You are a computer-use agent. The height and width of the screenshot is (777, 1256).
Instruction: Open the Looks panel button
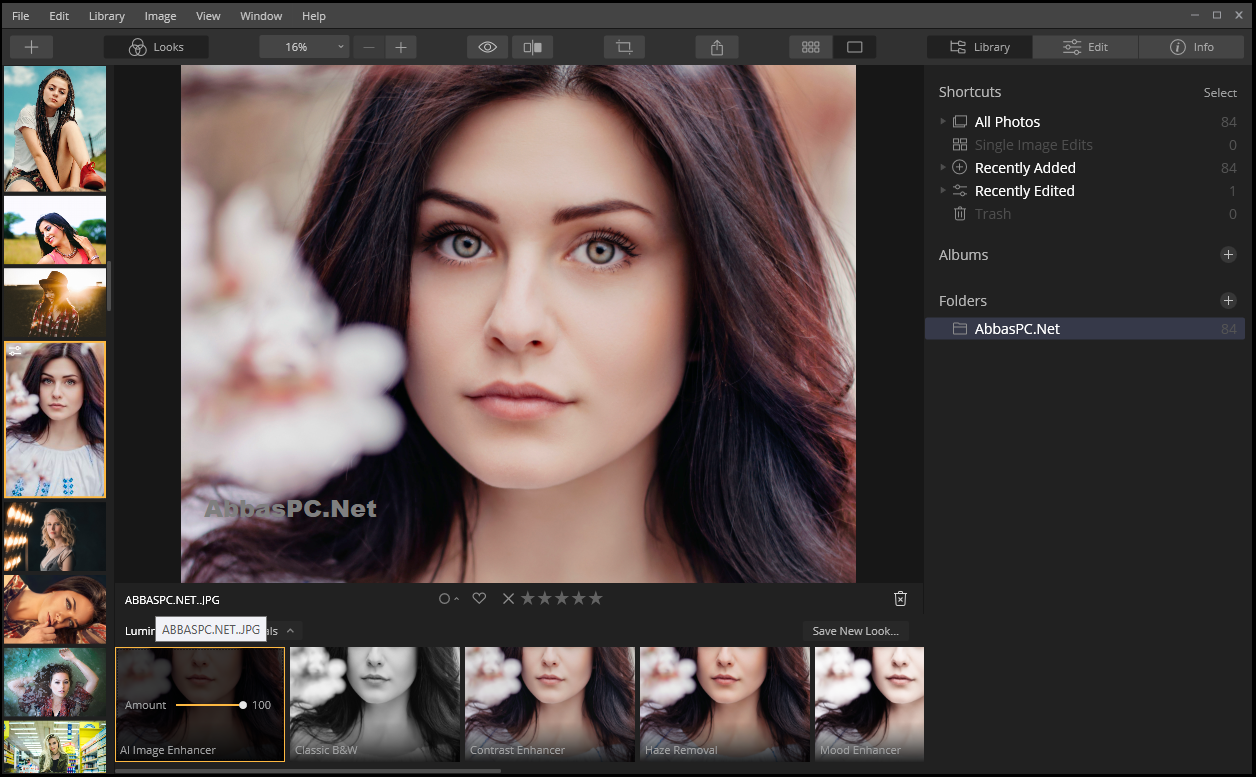tap(156, 47)
